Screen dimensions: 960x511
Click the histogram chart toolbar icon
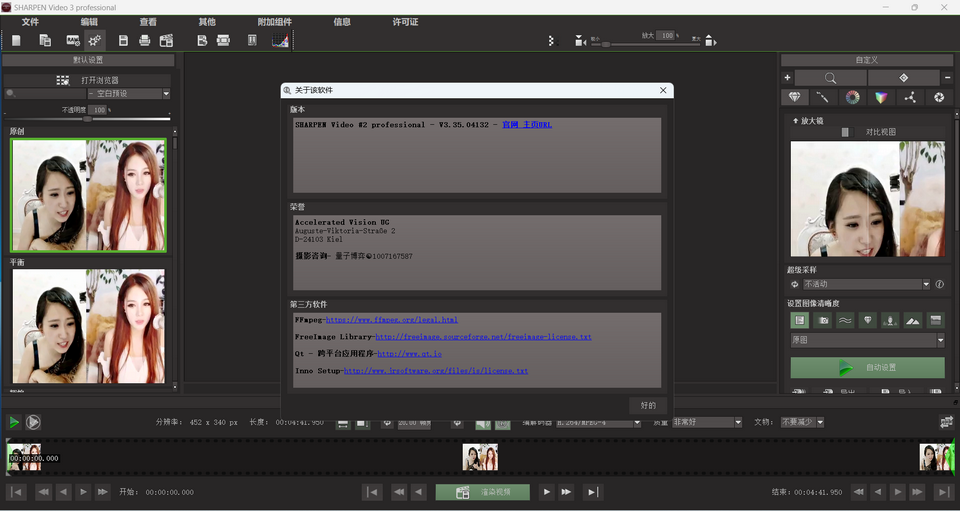[x=280, y=40]
